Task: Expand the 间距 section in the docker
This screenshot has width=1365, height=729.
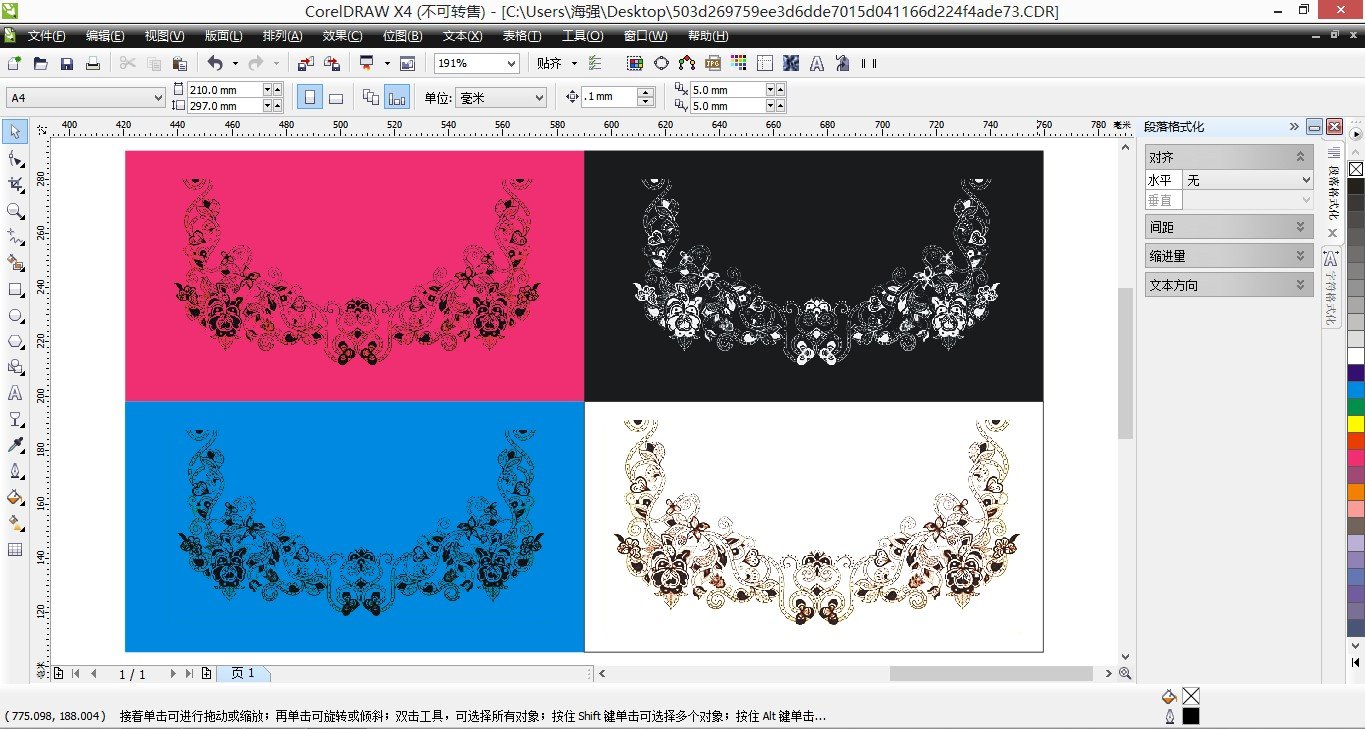Action: 1228,228
